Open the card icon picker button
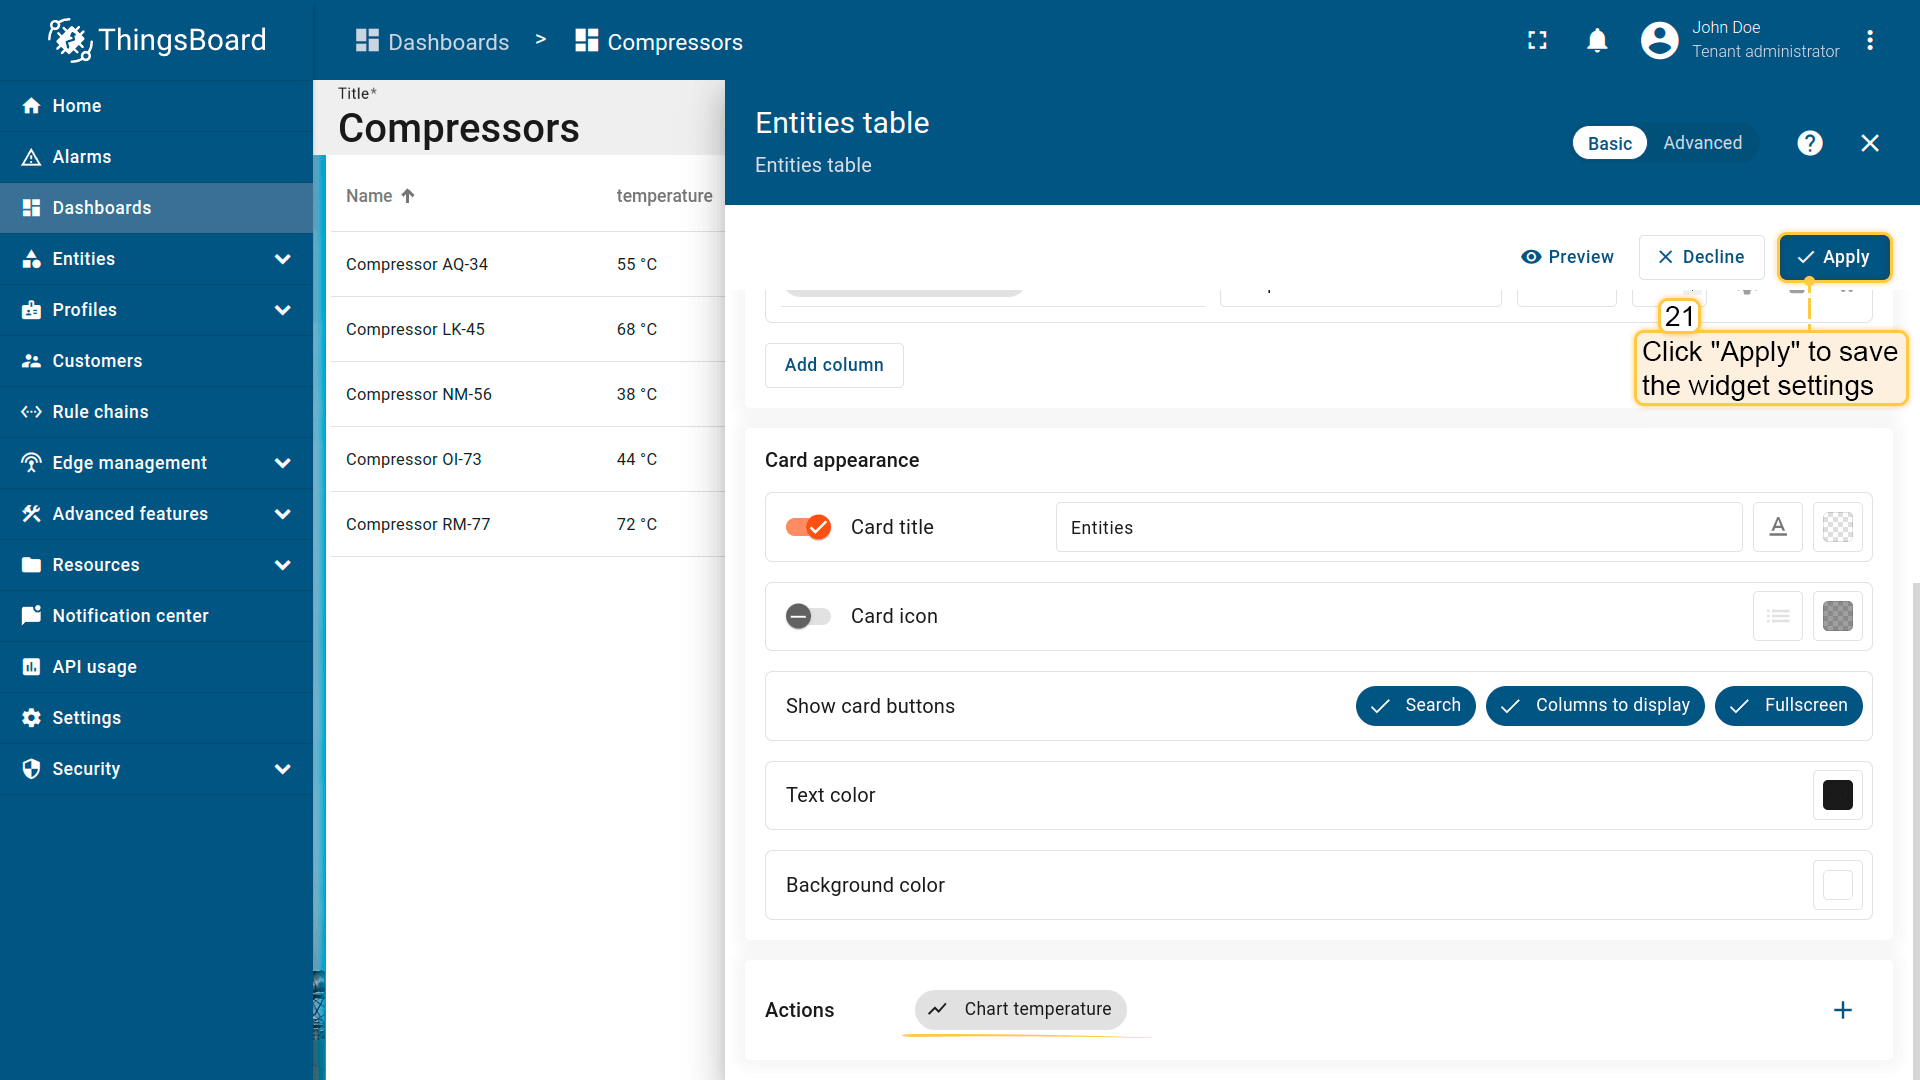Screen dimensions: 1920x1080 pos(1777,616)
